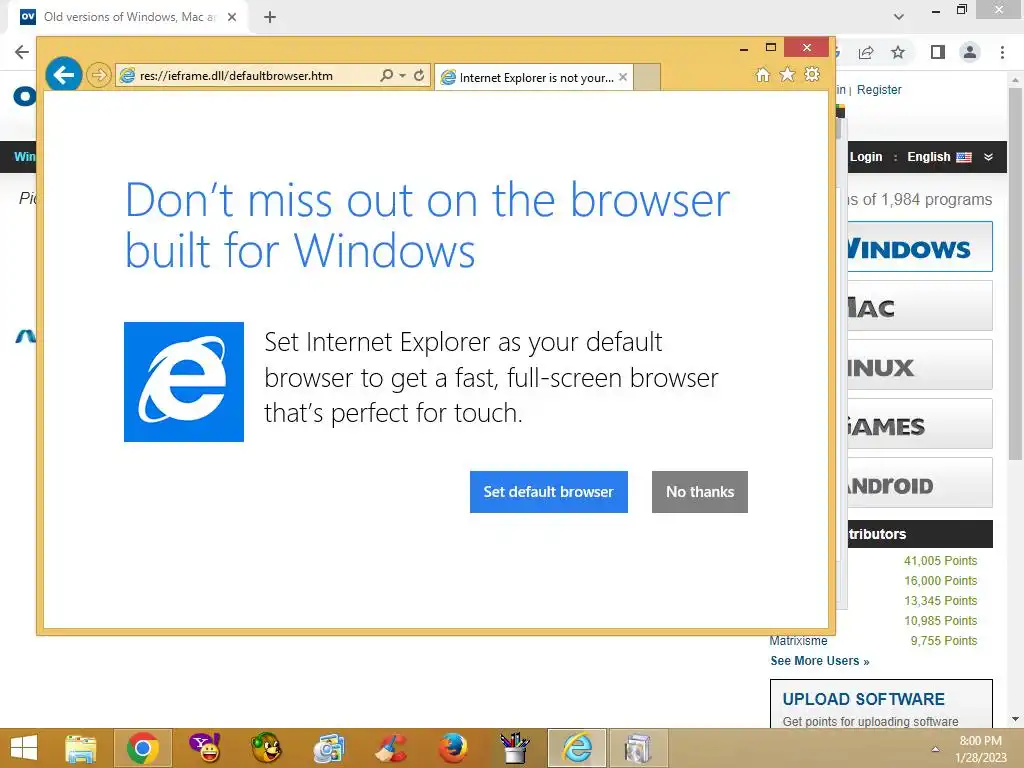
Task: Open the English language selector
Action: pyautogui.click(x=939, y=157)
